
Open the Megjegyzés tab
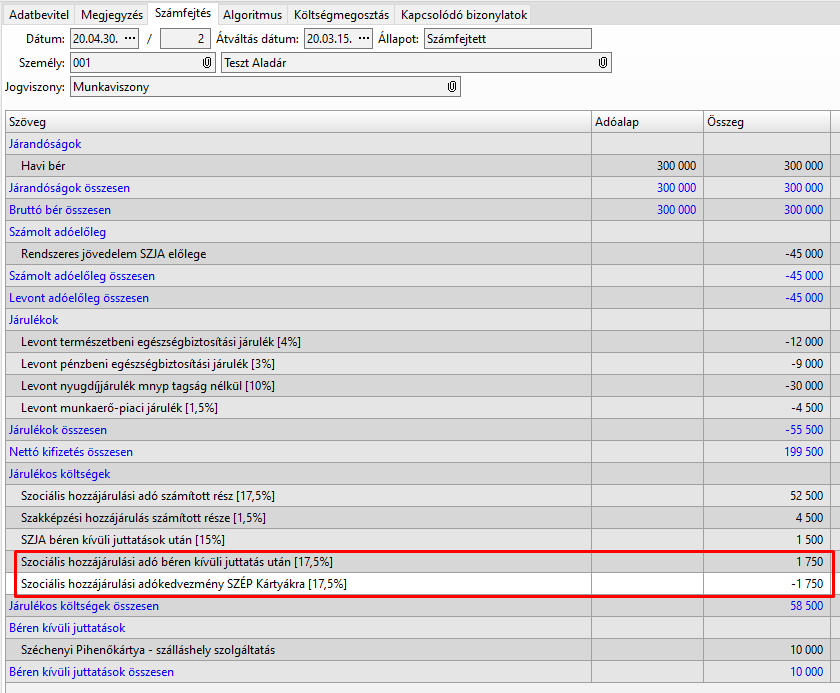[x=112, y=15]
